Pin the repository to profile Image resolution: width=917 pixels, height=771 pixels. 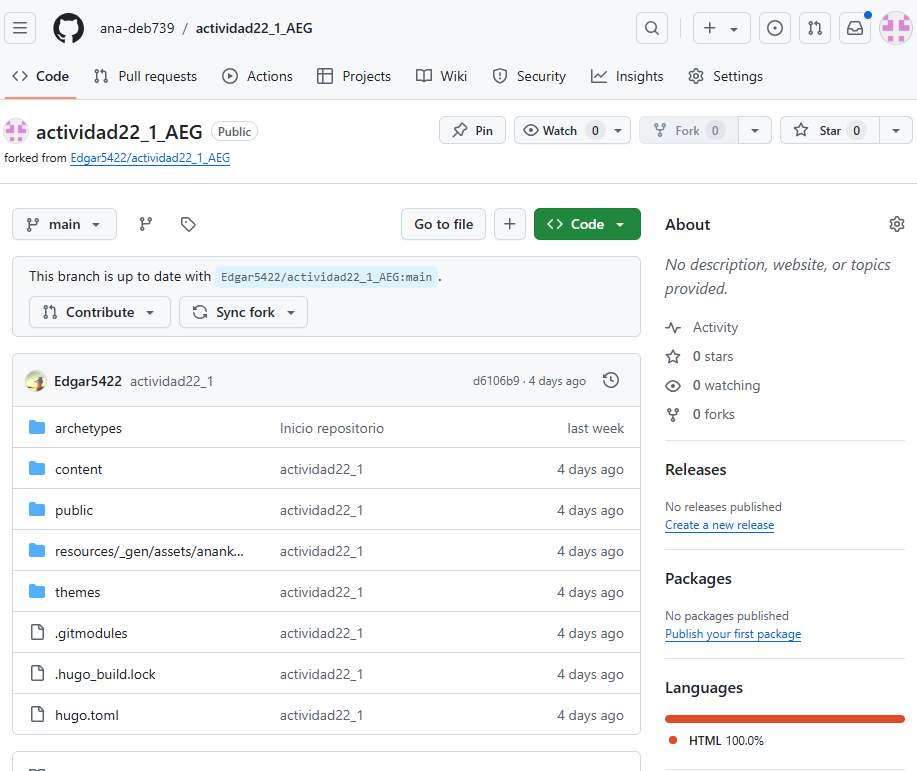pyautogui.click(x=473, y=130)
